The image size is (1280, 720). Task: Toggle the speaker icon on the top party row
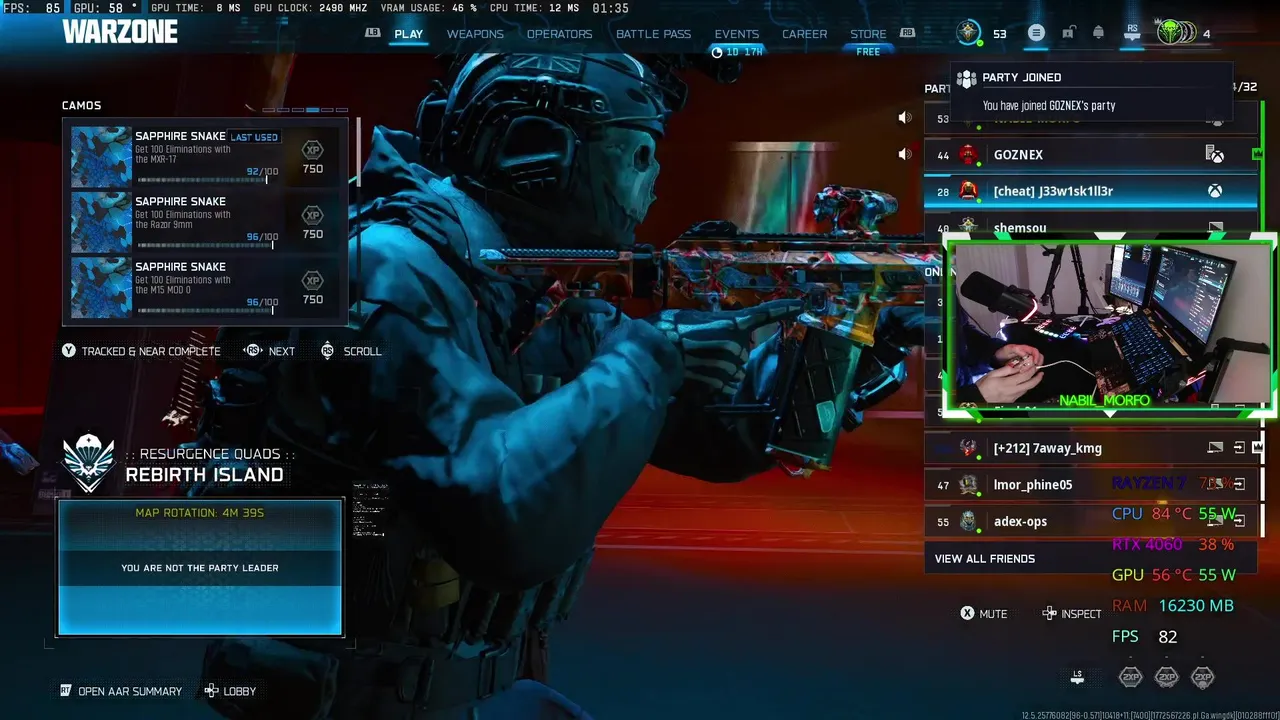coord(905,118)
